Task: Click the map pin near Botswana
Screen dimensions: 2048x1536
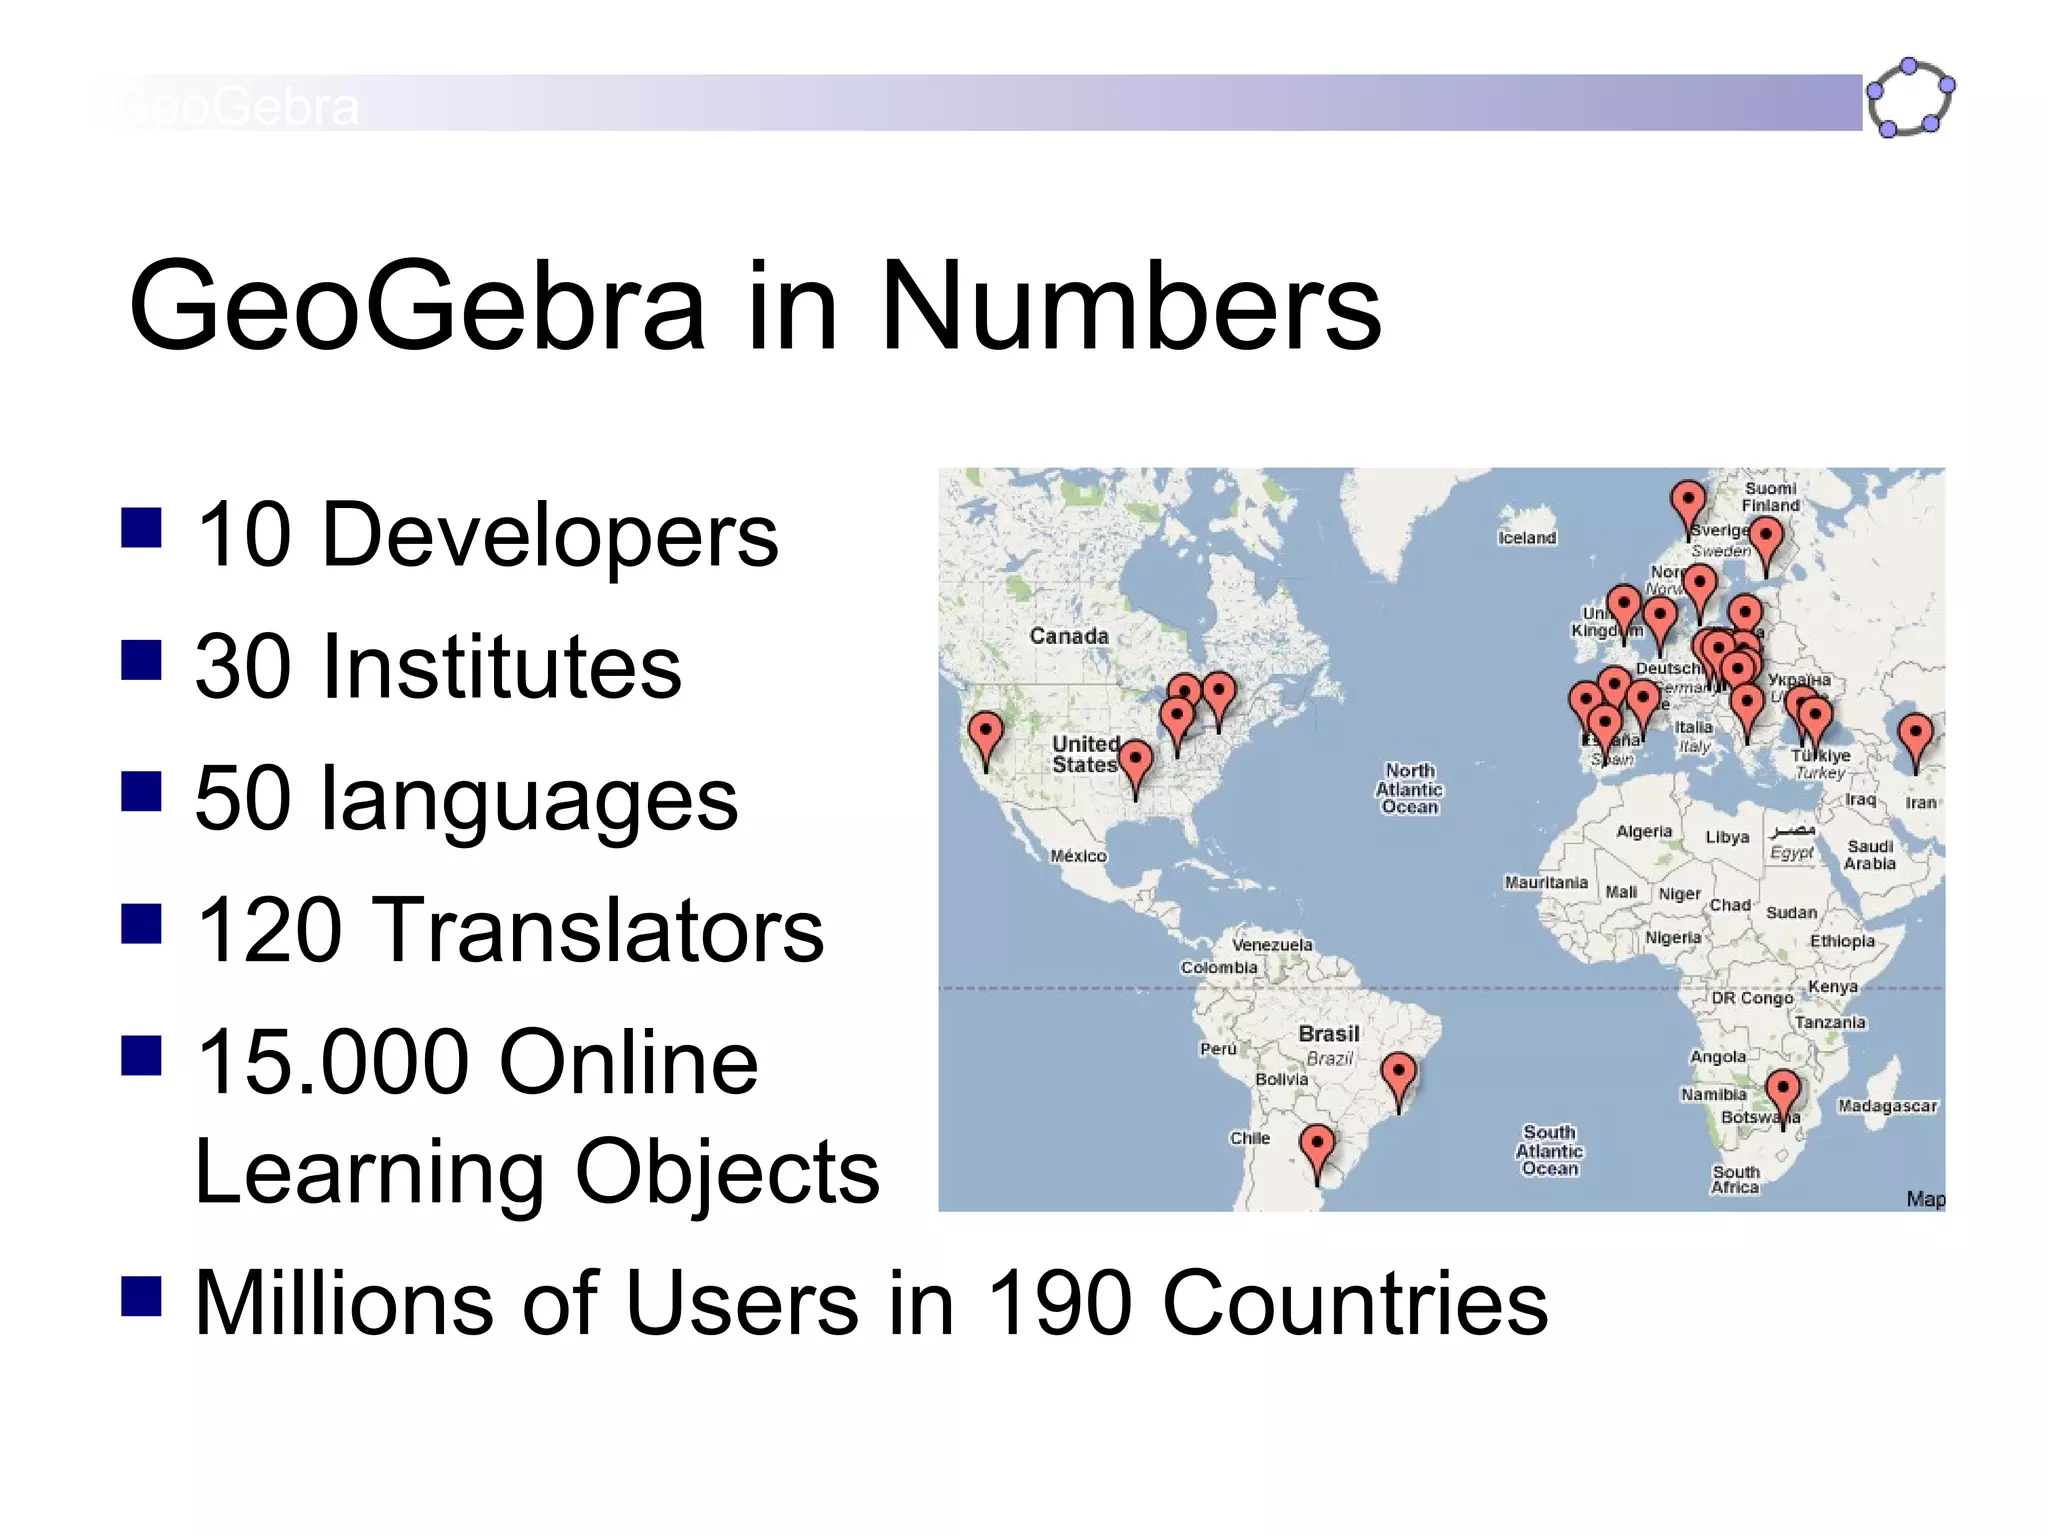Action: pos(1783,1100)
